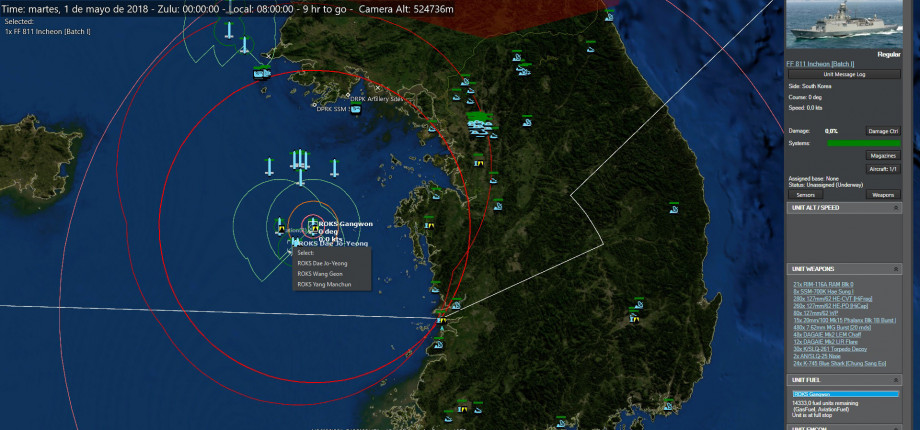Click the green Systems status bar
Screen dimensions: 920x430
(x=863, y=143)
